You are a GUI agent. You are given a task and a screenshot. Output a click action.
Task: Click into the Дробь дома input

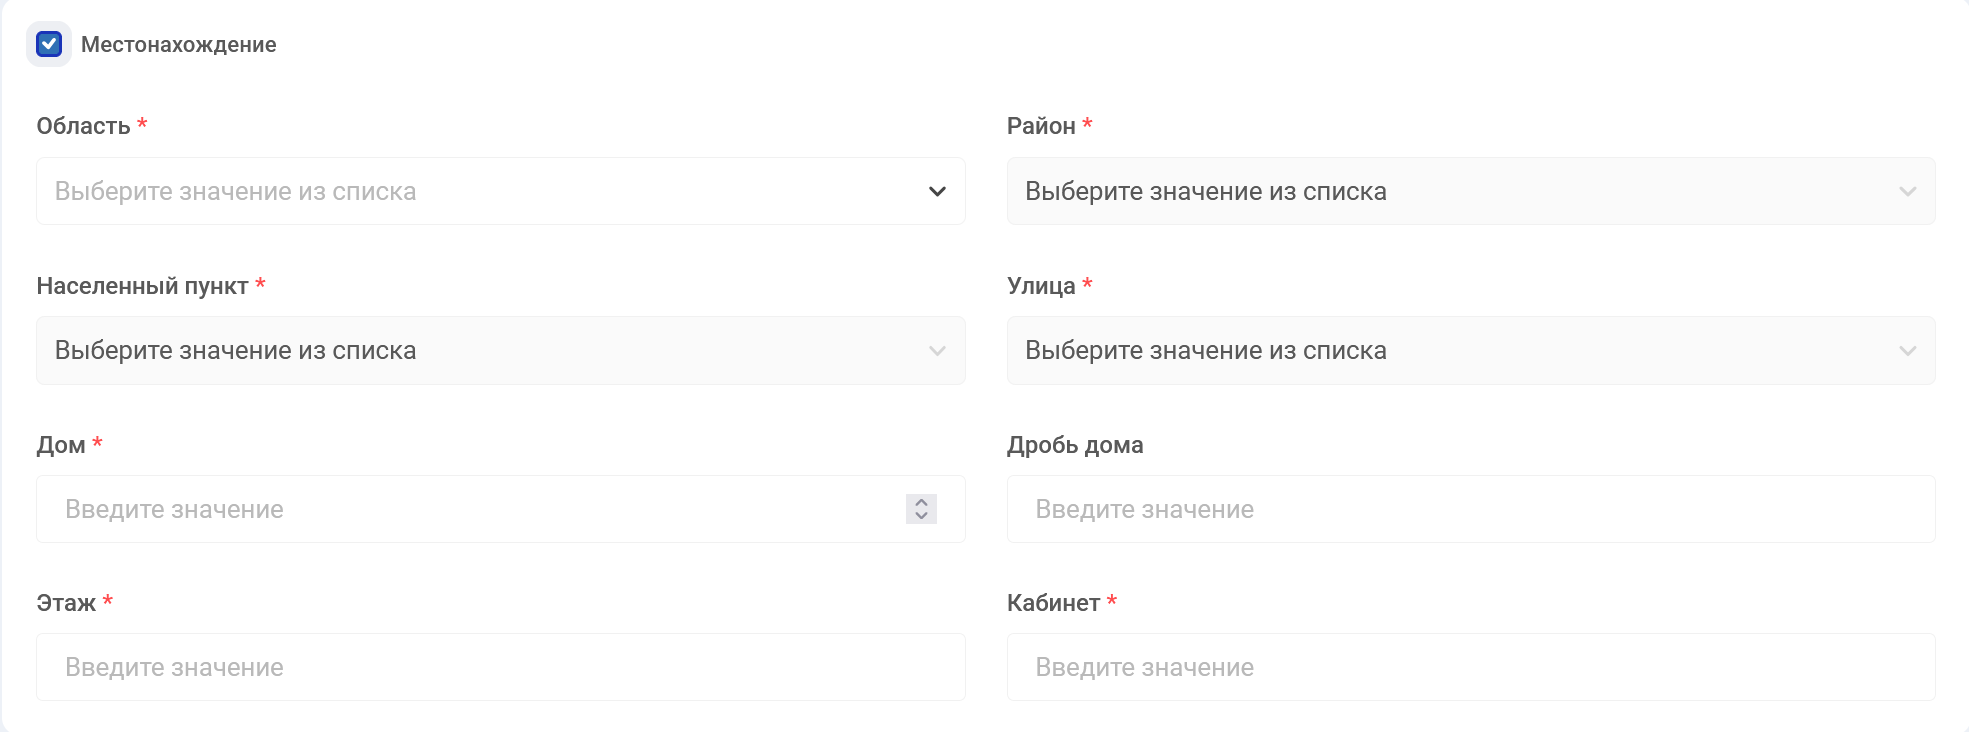tap(1470, 509)
